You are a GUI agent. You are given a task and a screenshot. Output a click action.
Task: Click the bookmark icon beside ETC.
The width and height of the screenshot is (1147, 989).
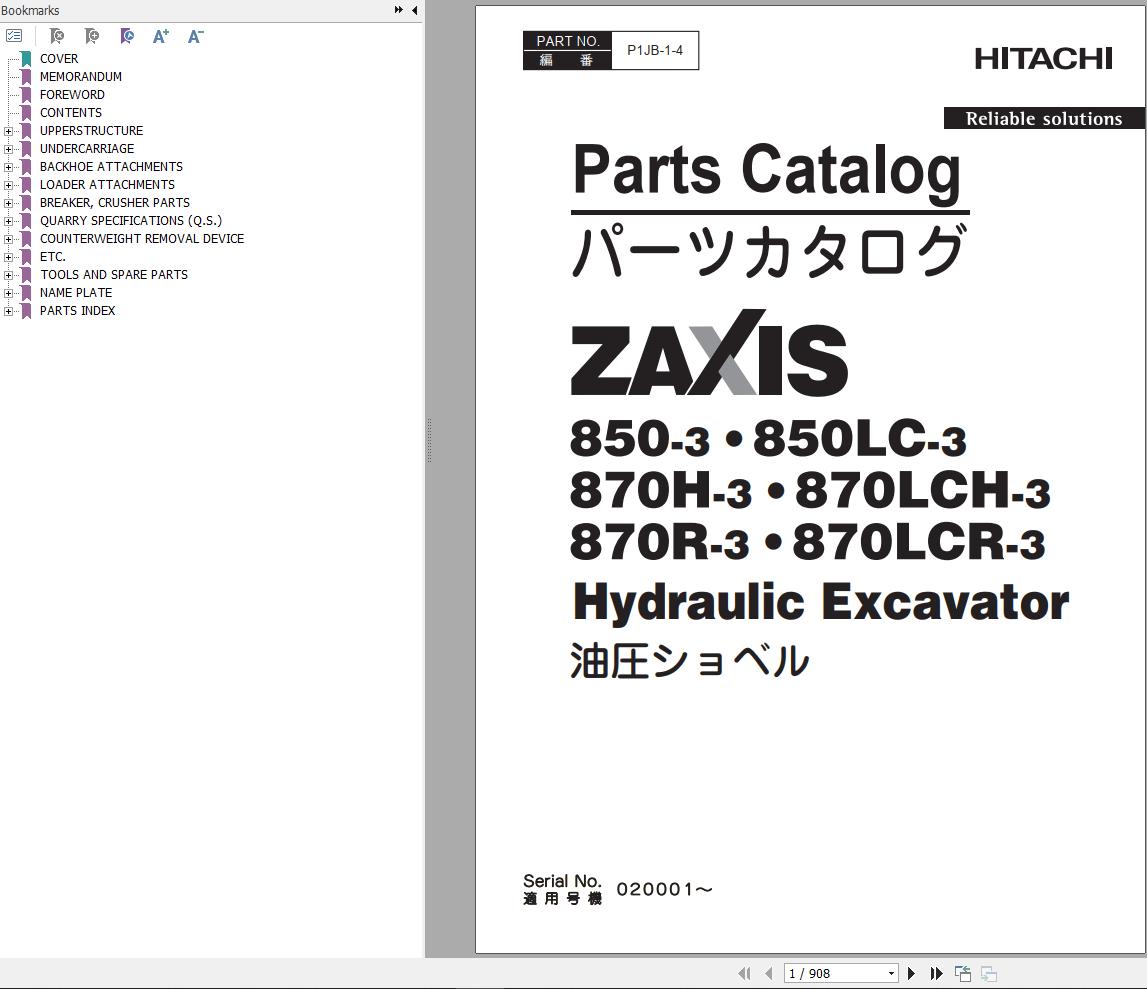click(26, 257)
